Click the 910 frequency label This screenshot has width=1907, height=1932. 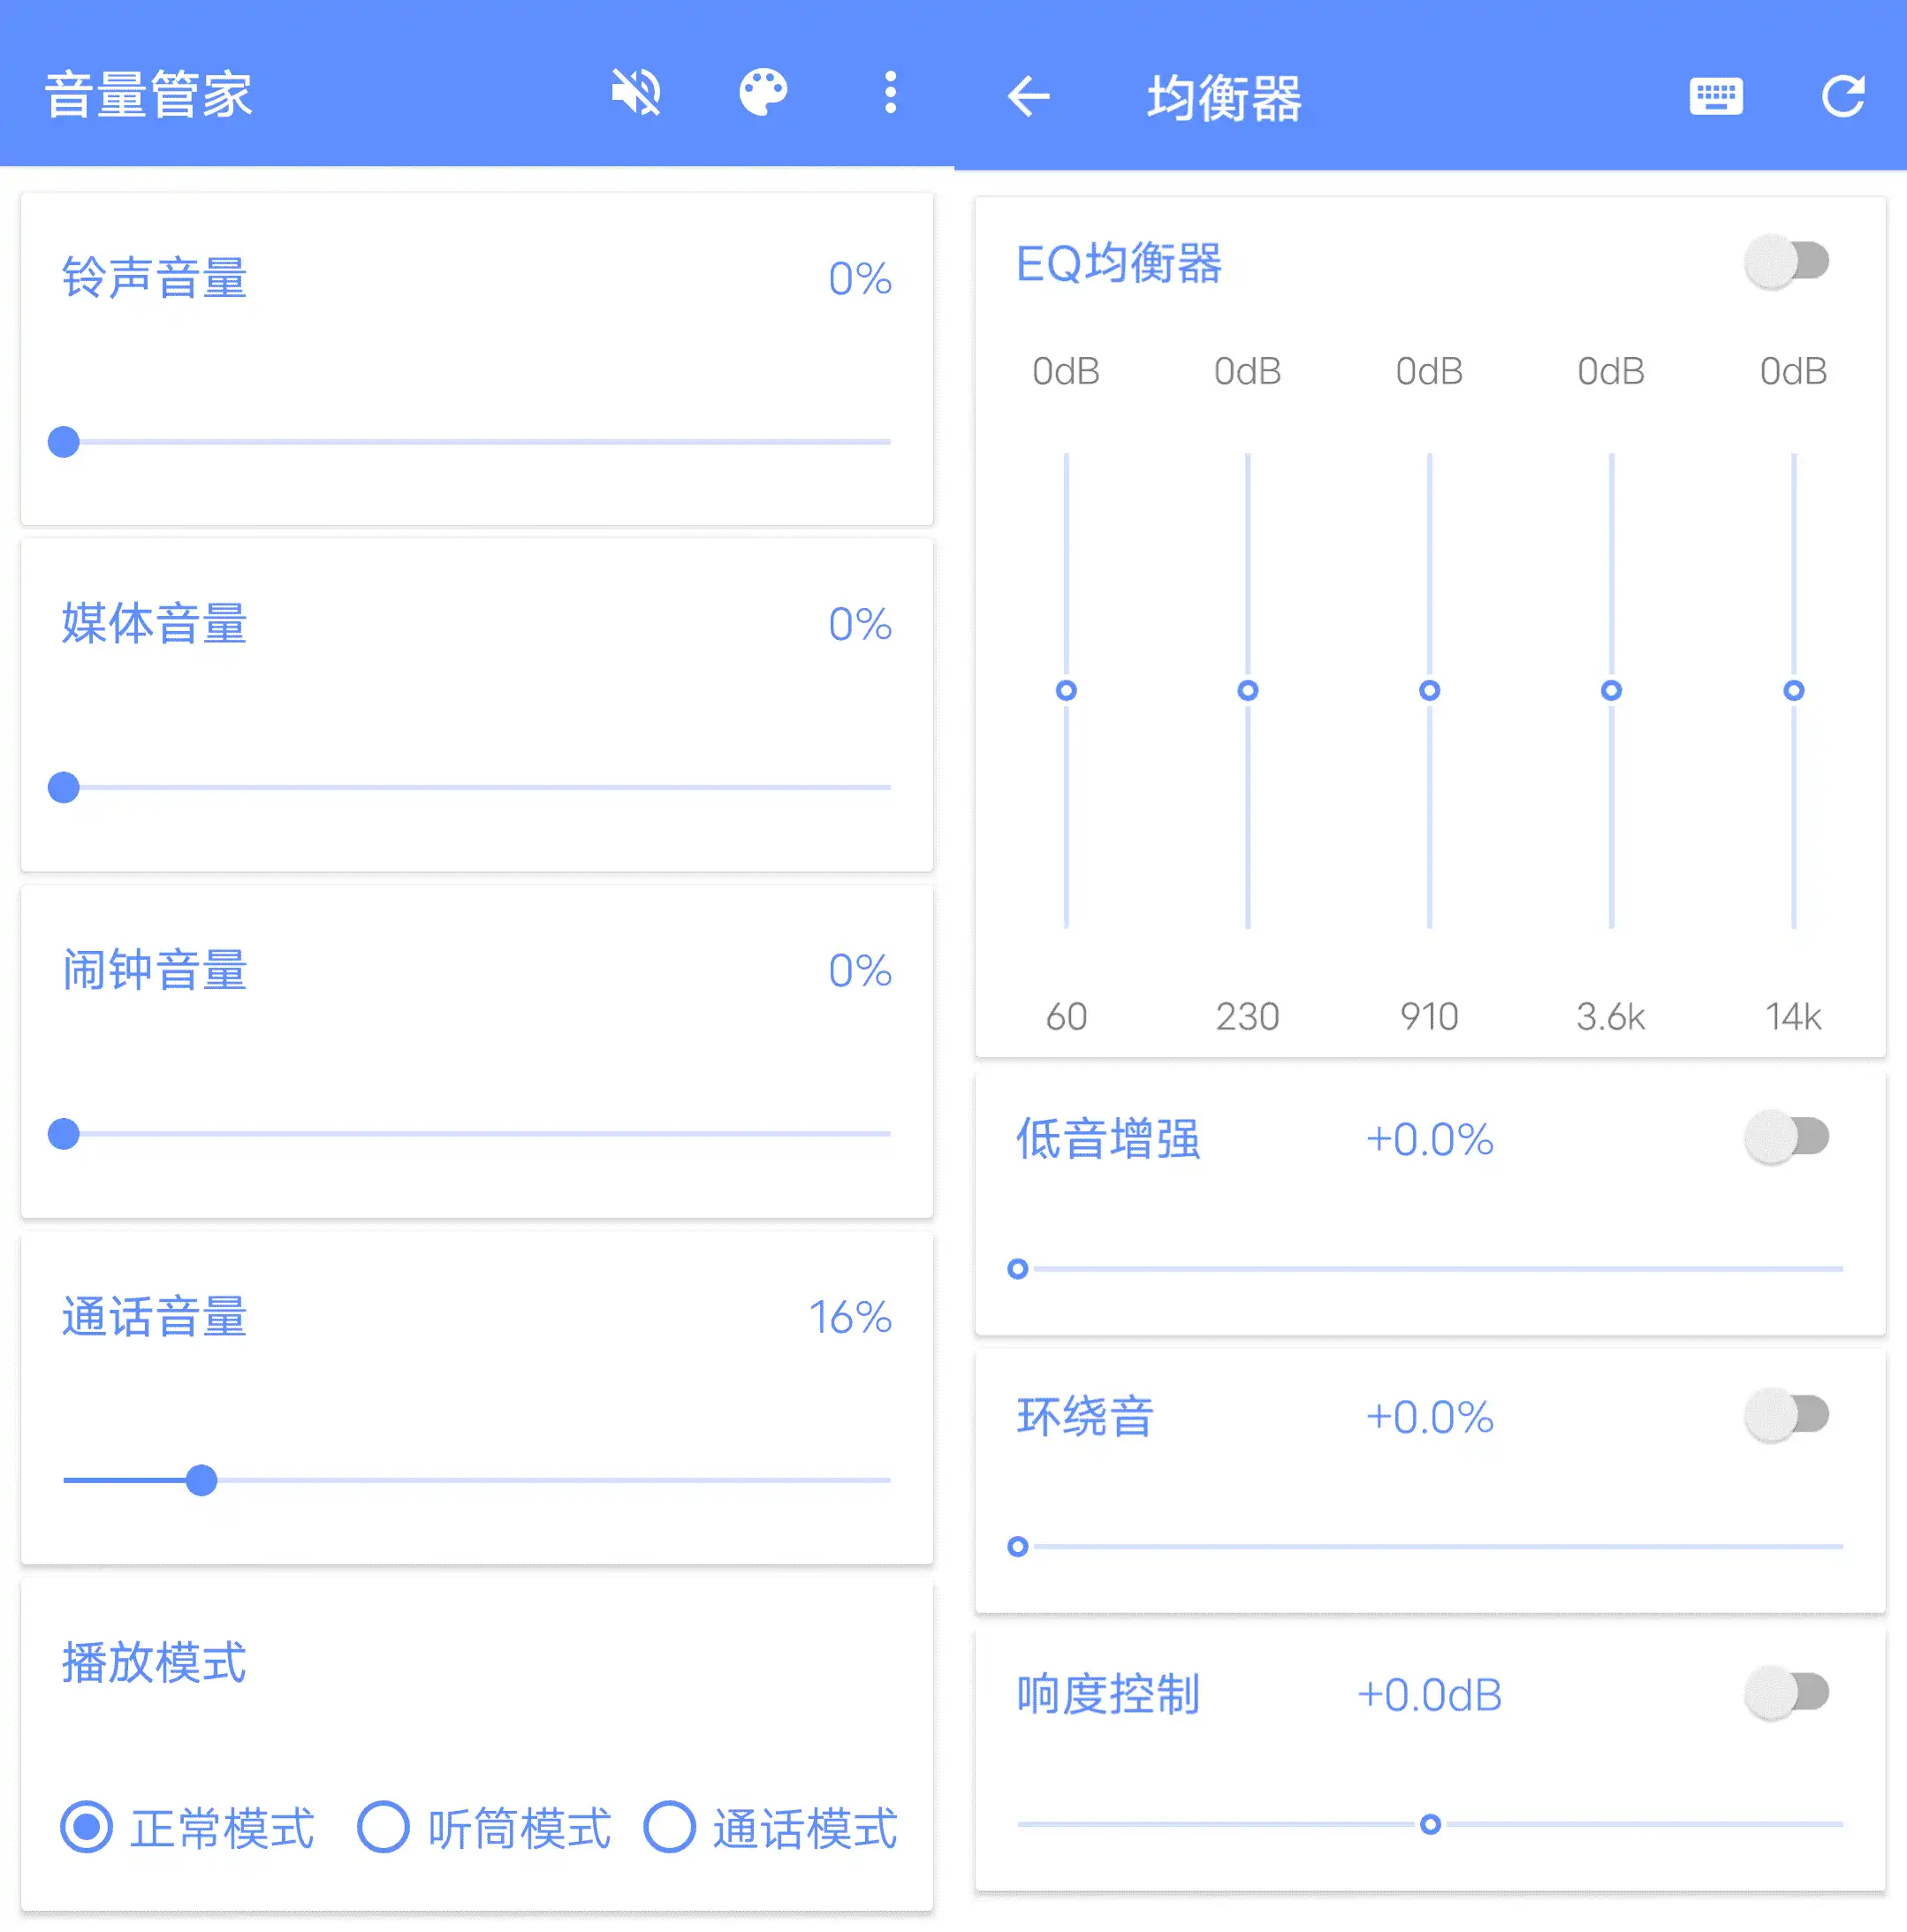pos(1430,1016)
